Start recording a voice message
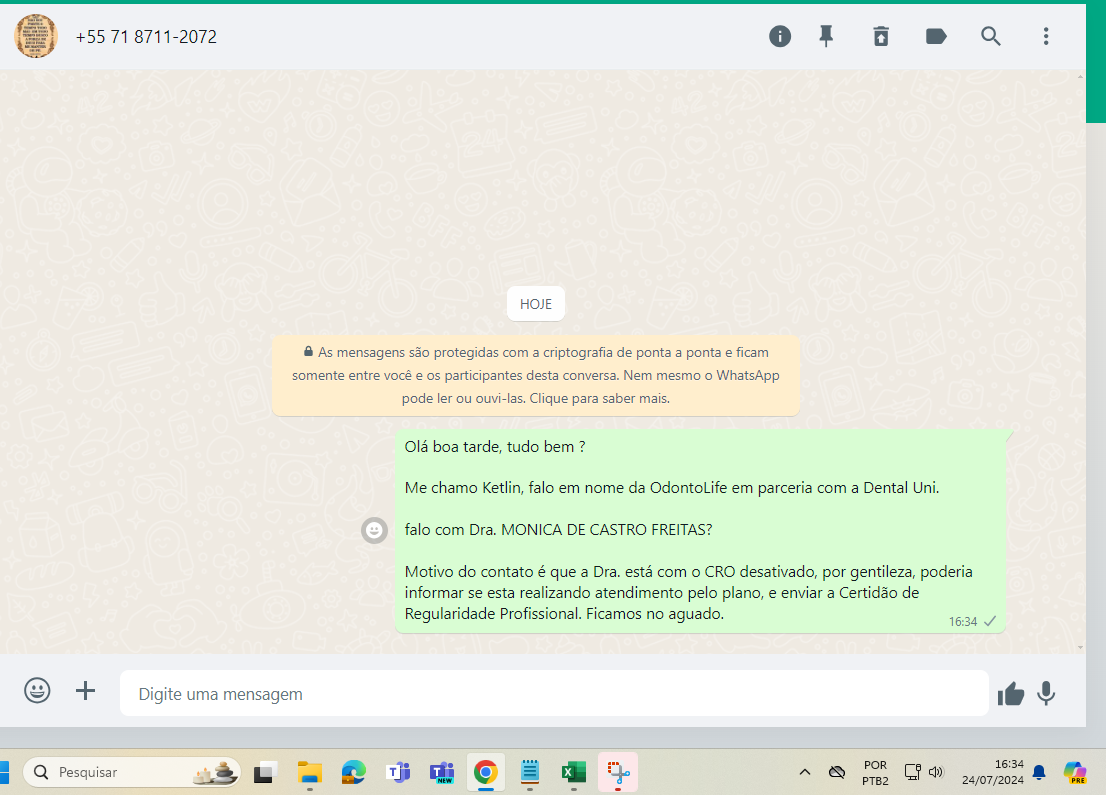 pyautogui.click(x=1046, y=693)
